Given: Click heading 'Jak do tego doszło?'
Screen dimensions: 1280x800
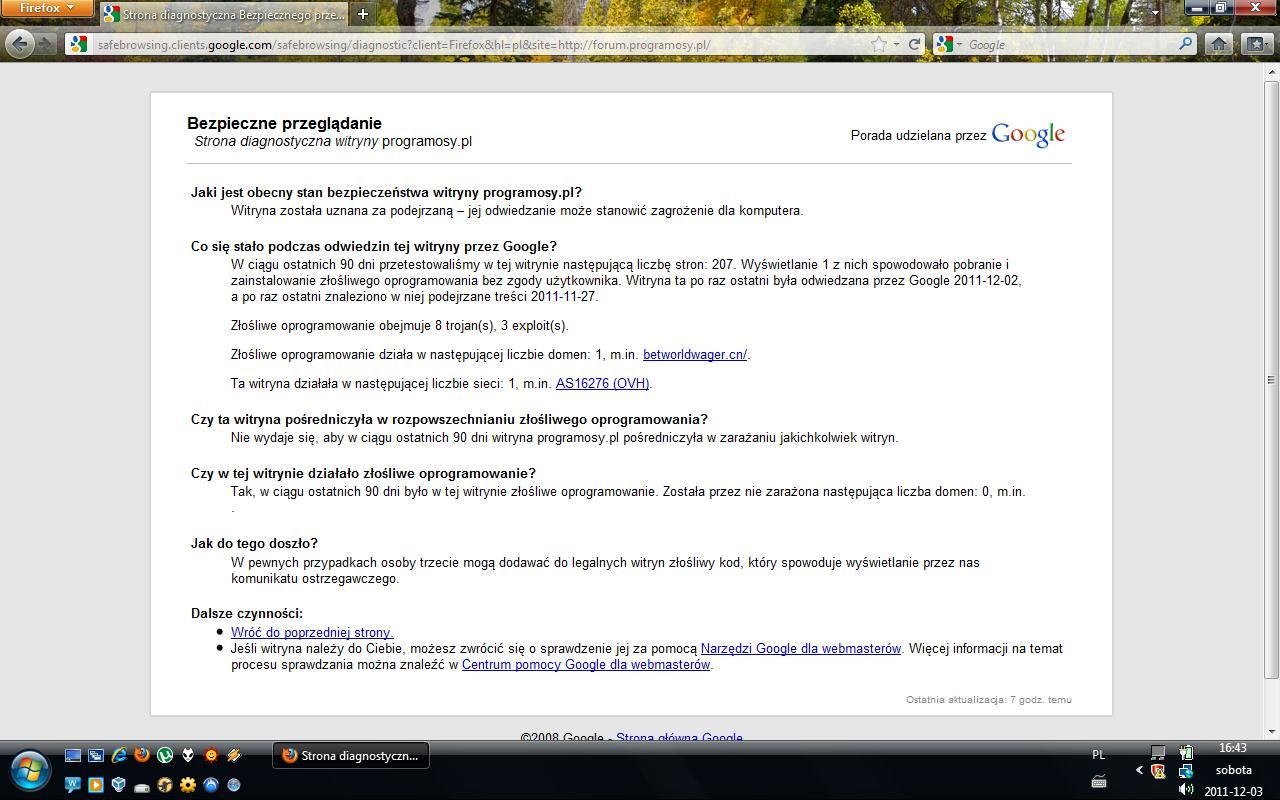Looking at the screenshot, I should tap(254, 543).
